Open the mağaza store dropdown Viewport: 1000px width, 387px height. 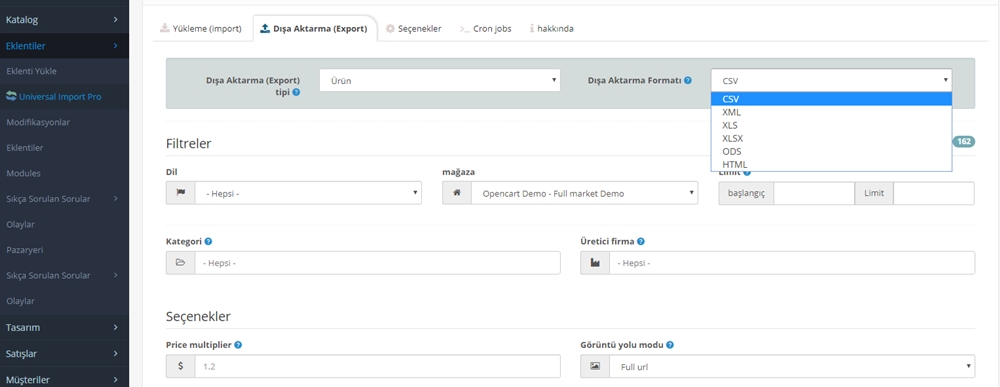click(x=584, y=193)
